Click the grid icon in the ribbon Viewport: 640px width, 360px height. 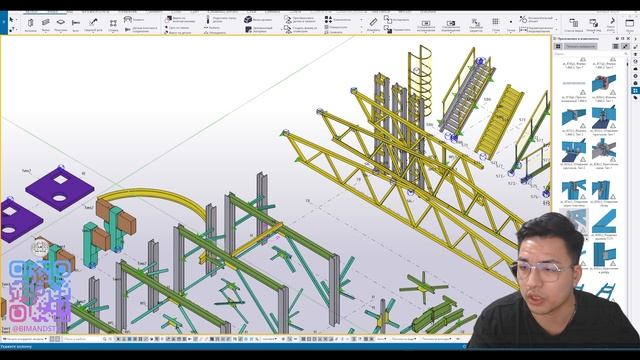coord(496,22)
